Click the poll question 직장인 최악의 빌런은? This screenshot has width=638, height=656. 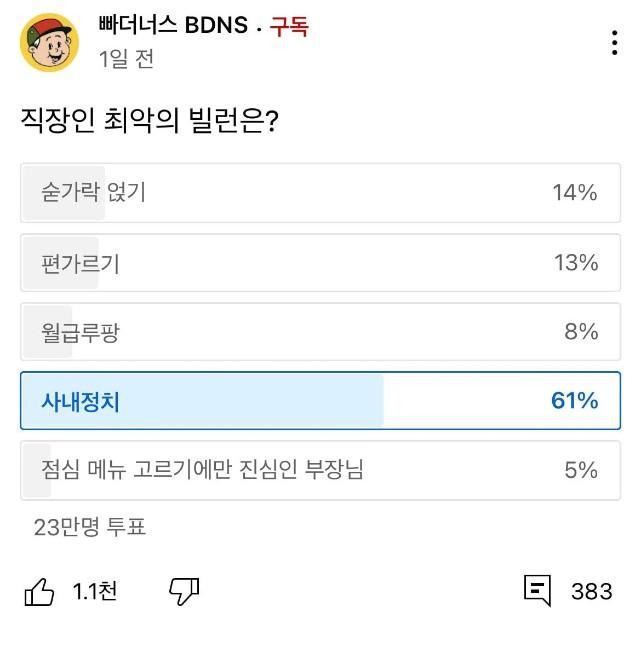point(149,120)
